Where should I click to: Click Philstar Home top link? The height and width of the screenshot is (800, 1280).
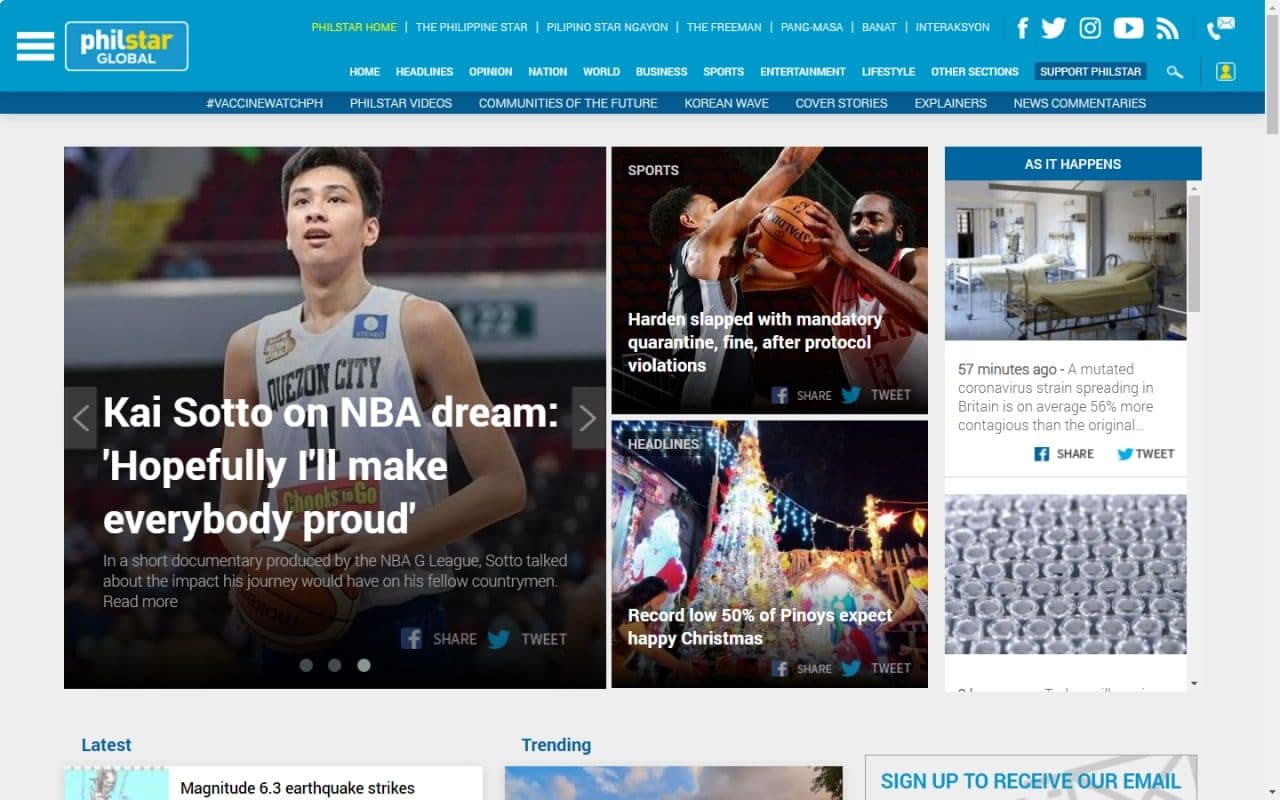point(354,27)
